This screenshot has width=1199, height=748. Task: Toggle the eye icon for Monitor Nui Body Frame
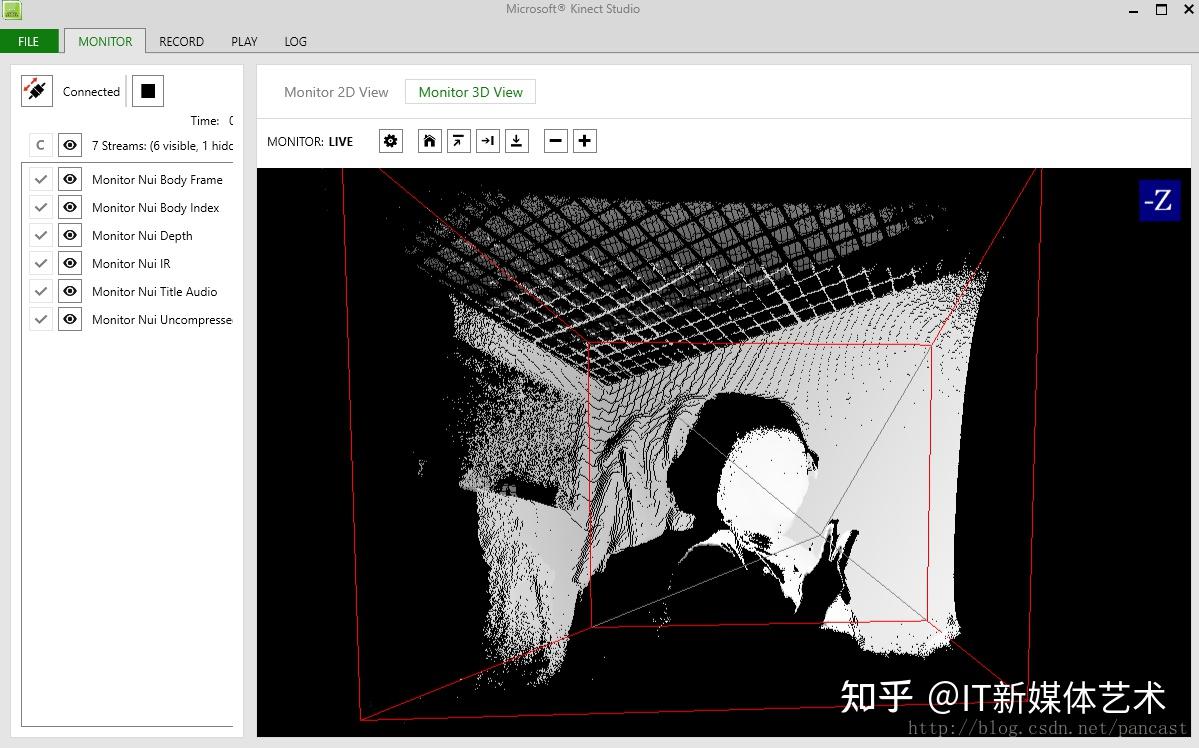tap(69, 179)
